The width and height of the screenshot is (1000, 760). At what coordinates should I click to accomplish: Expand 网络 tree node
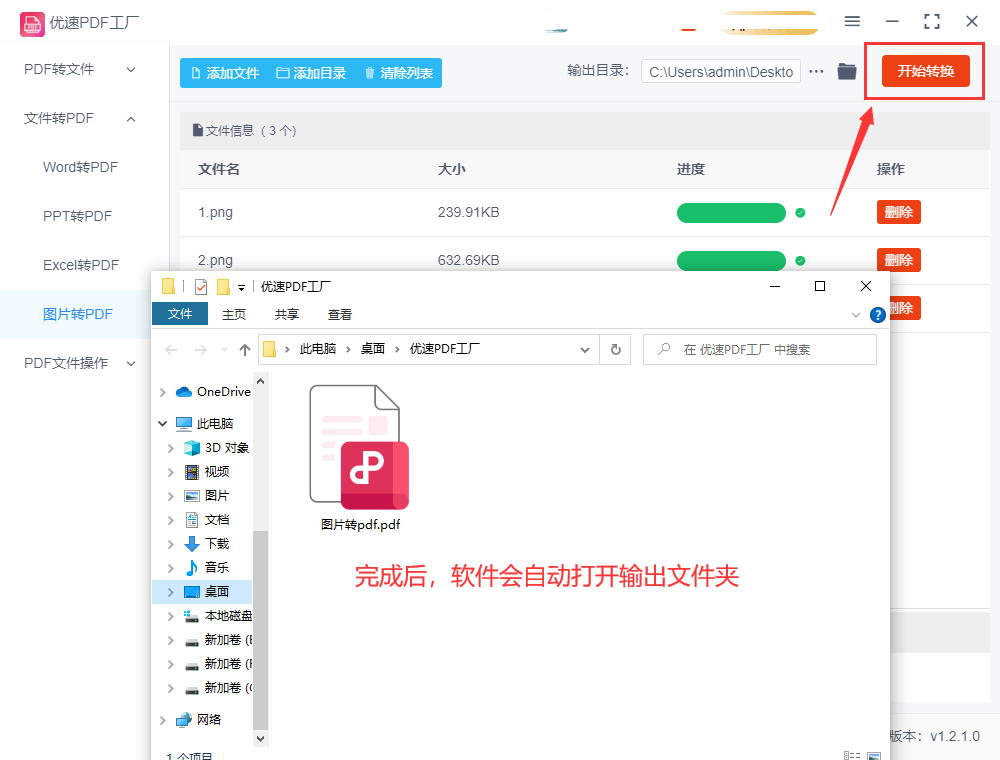pos(162,720)
